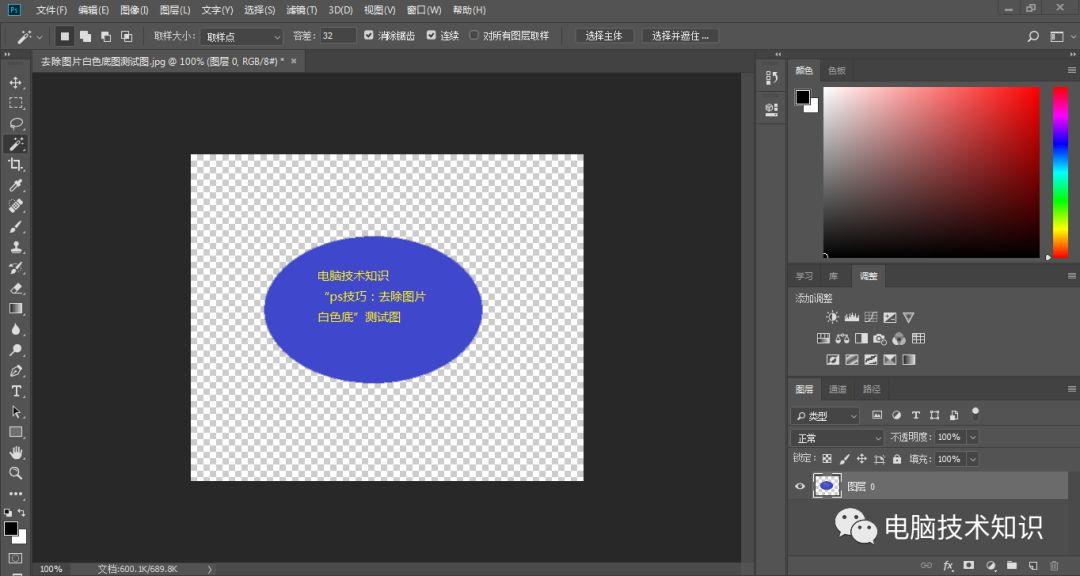Click the Delete layer trash icon
Screen dimensions: 1080x576
(x=1054, y=566)
